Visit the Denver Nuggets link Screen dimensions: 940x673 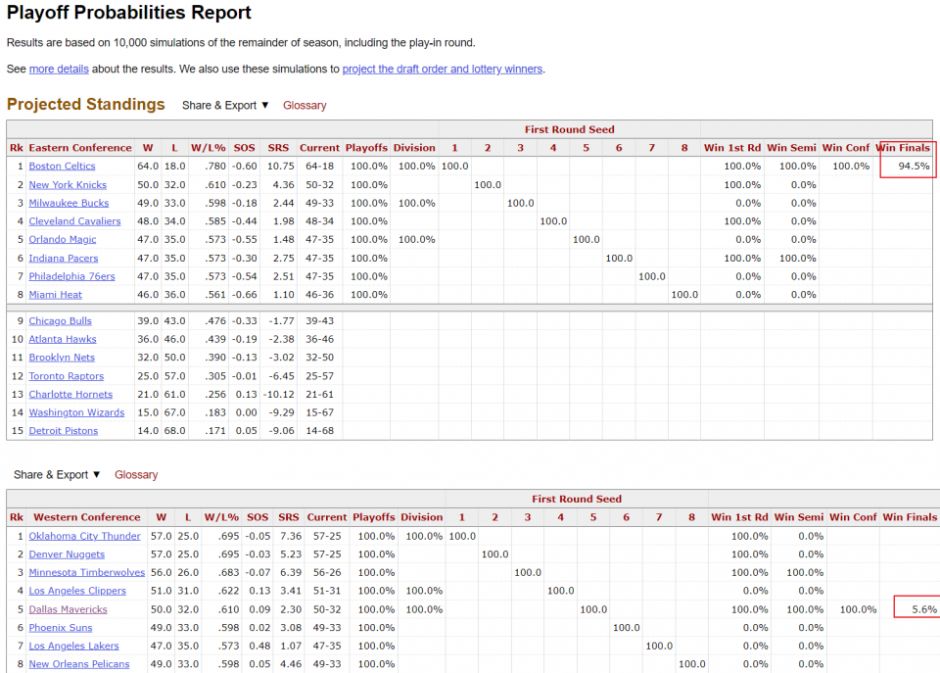click(x=67, y=554)
